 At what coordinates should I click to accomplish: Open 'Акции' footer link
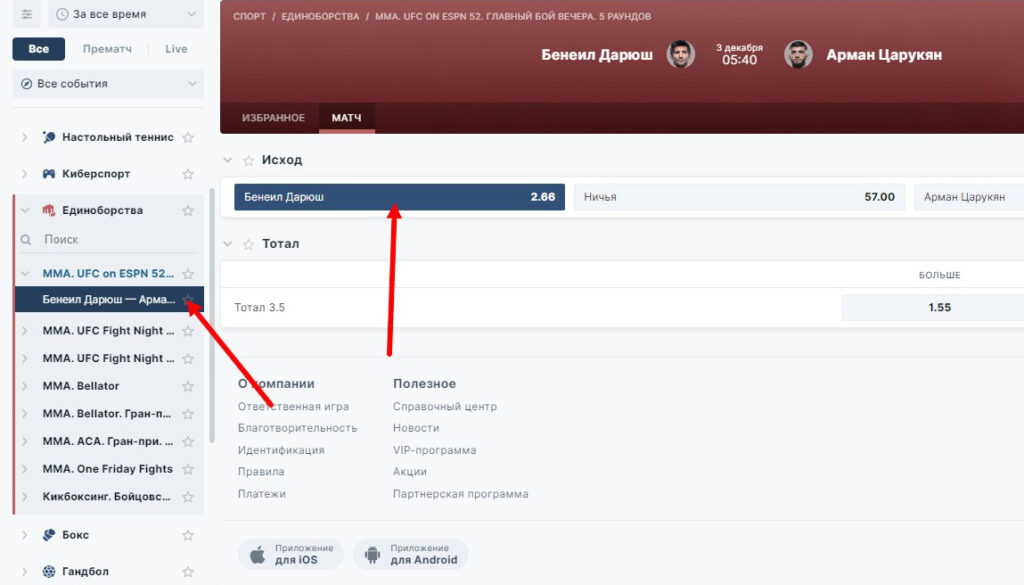409,471
